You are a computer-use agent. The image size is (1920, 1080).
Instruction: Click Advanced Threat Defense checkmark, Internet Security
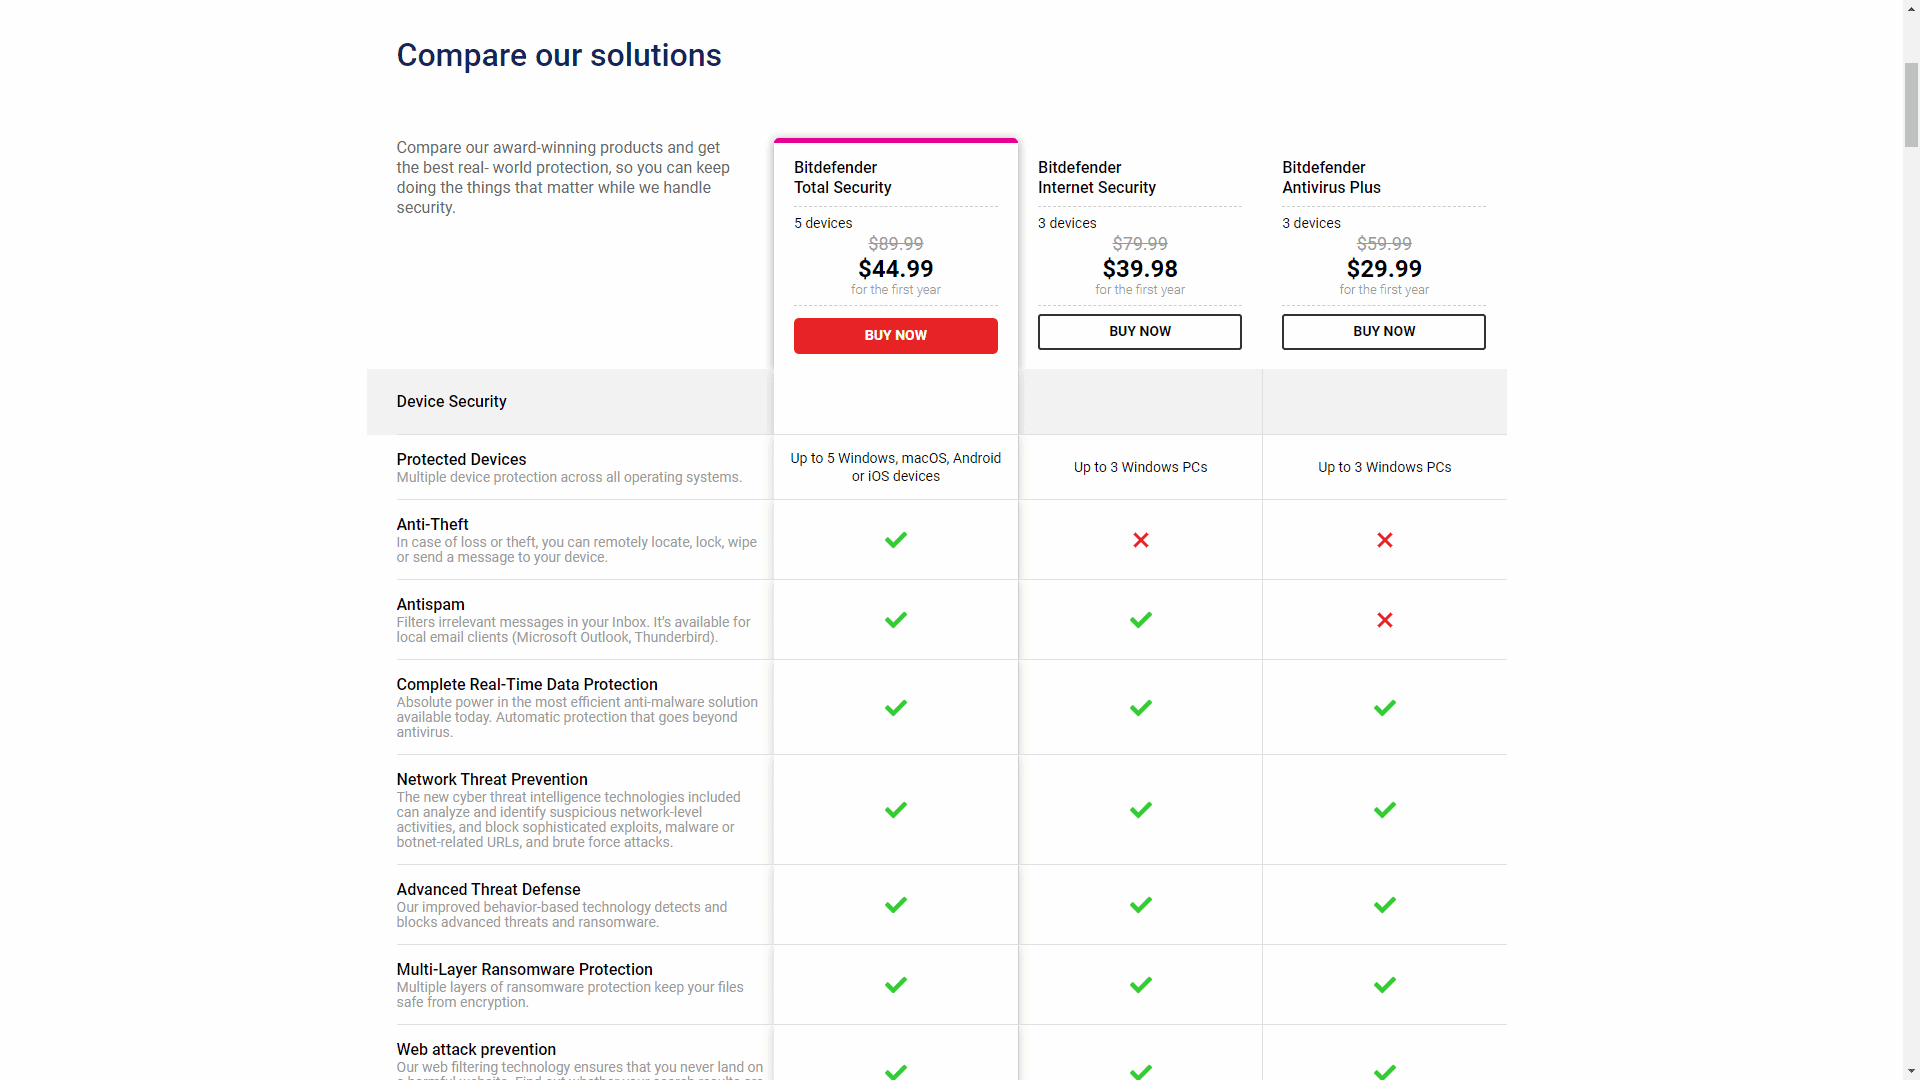point(1140,905)
